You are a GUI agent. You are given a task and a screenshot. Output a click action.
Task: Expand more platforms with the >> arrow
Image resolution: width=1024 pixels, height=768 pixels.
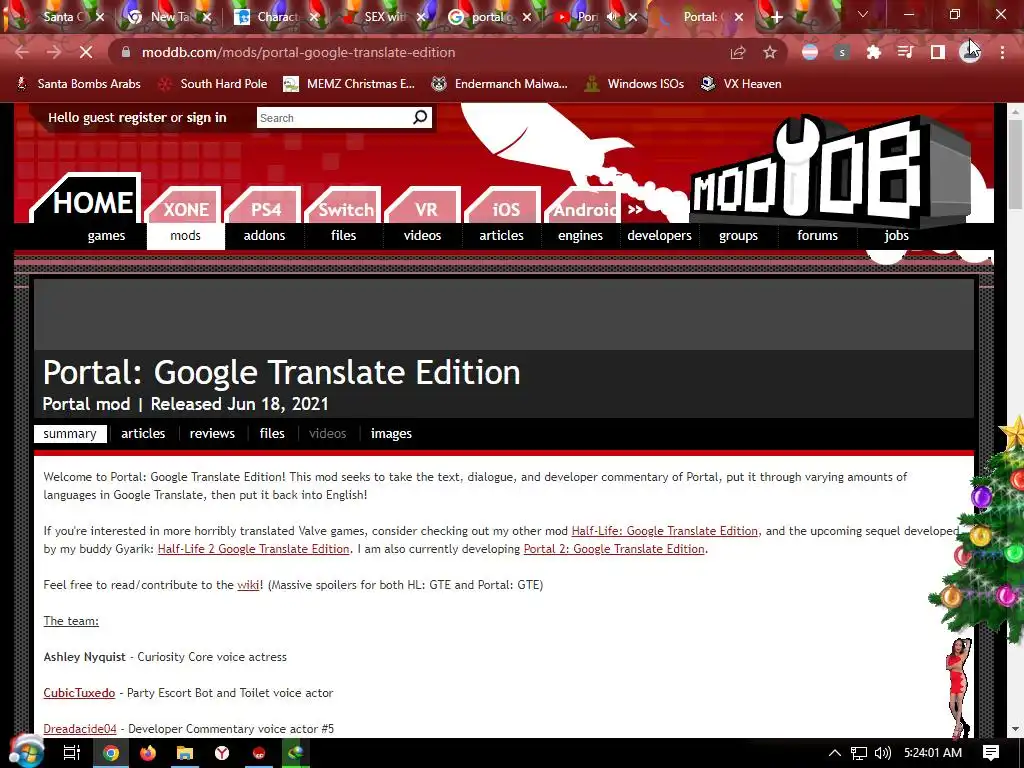pos(635,209)
